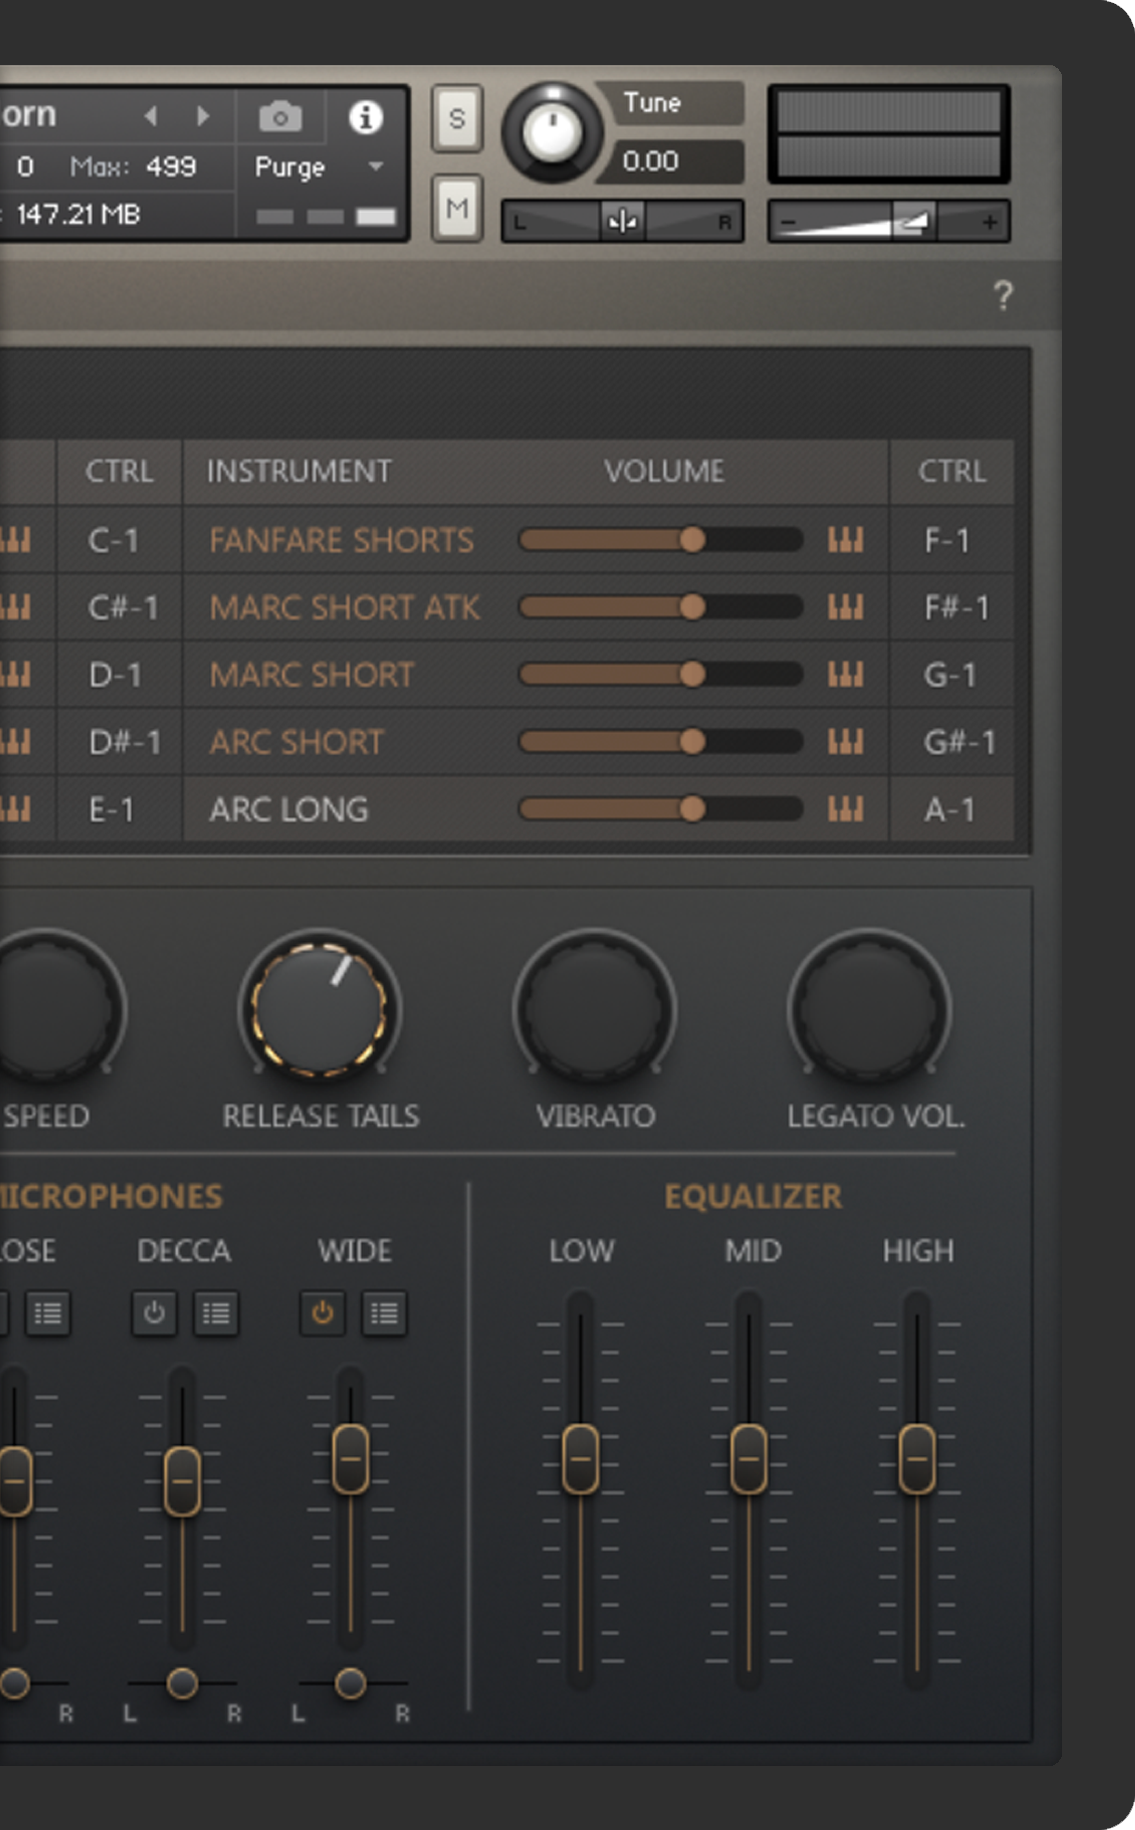Click the question mark help icon

tap(1003, 296)
